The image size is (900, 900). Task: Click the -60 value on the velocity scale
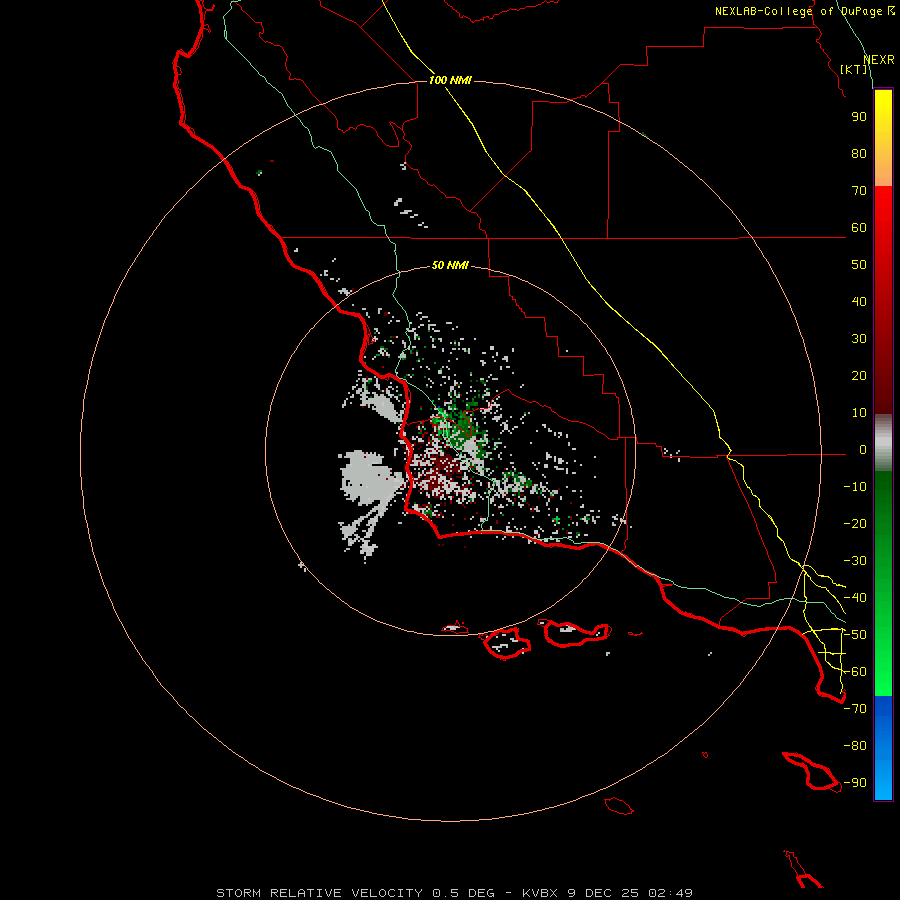click(x=855, y=672)
